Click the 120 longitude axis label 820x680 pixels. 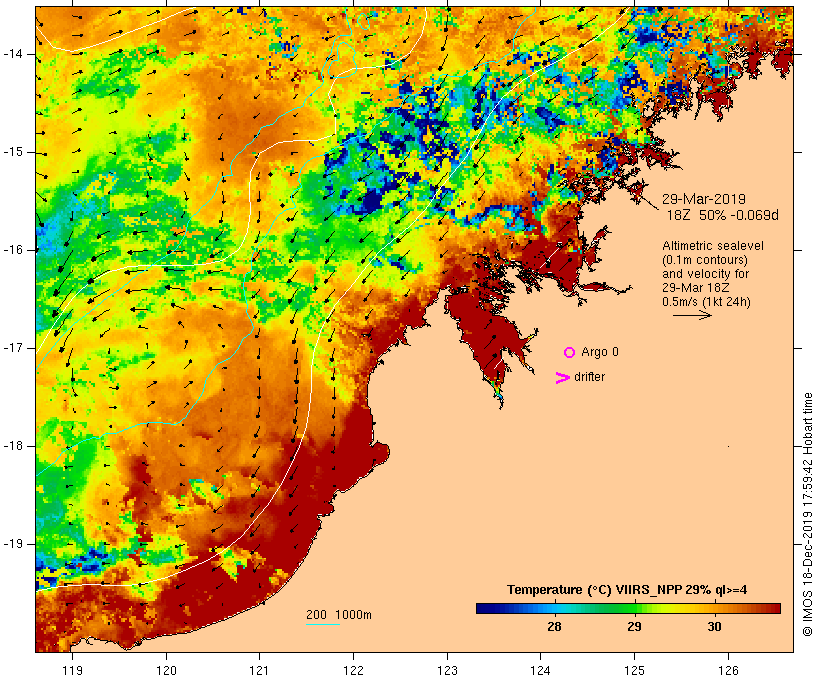[x=166, y=670]
